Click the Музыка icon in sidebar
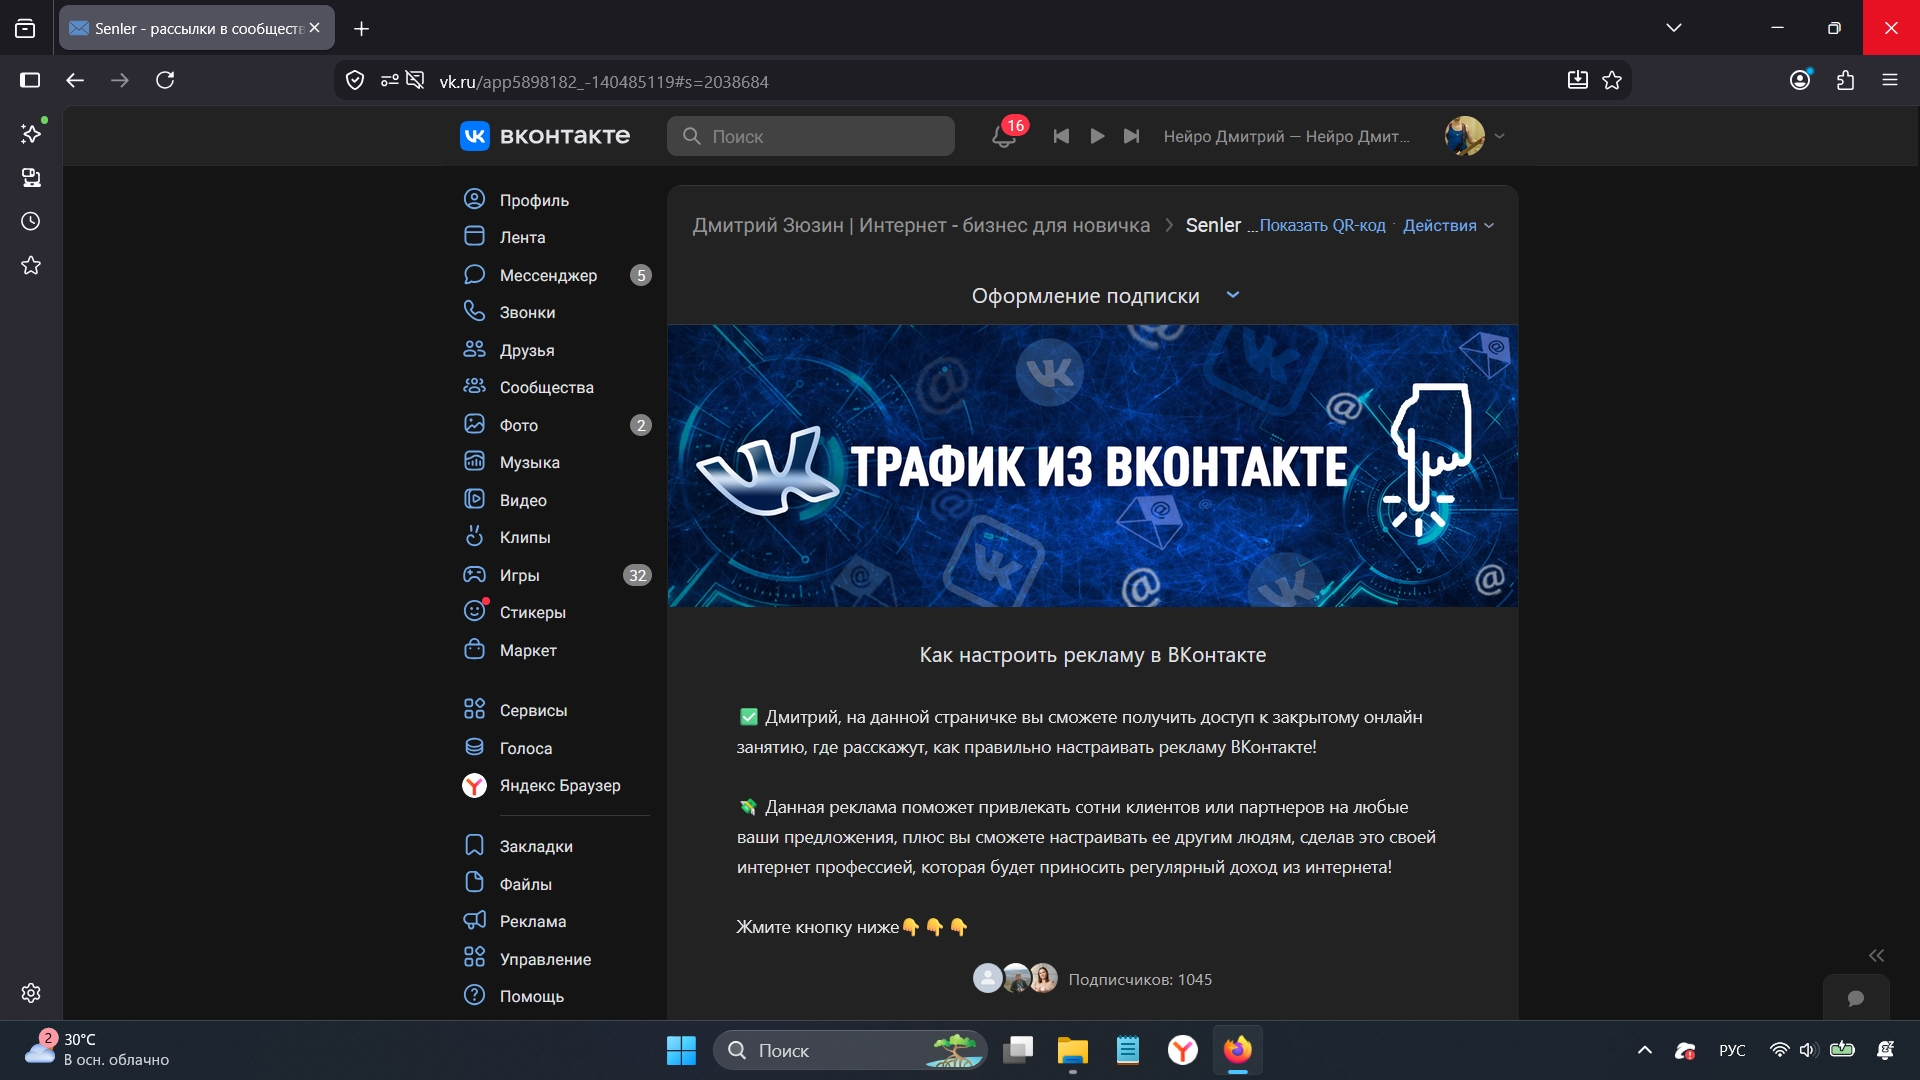The image size is (1920, 1080). 474,461
